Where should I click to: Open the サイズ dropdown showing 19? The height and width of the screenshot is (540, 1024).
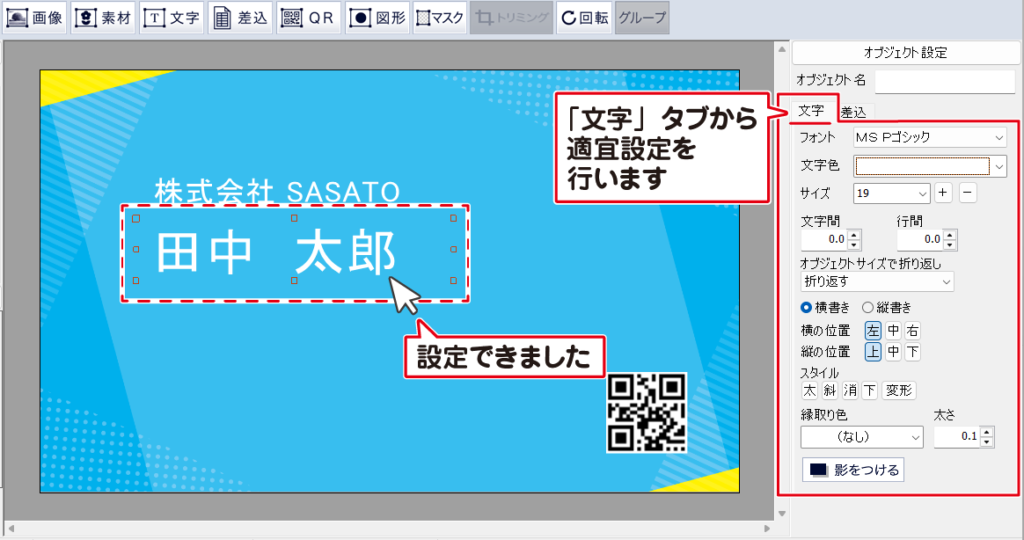click(x=891, y=193)
